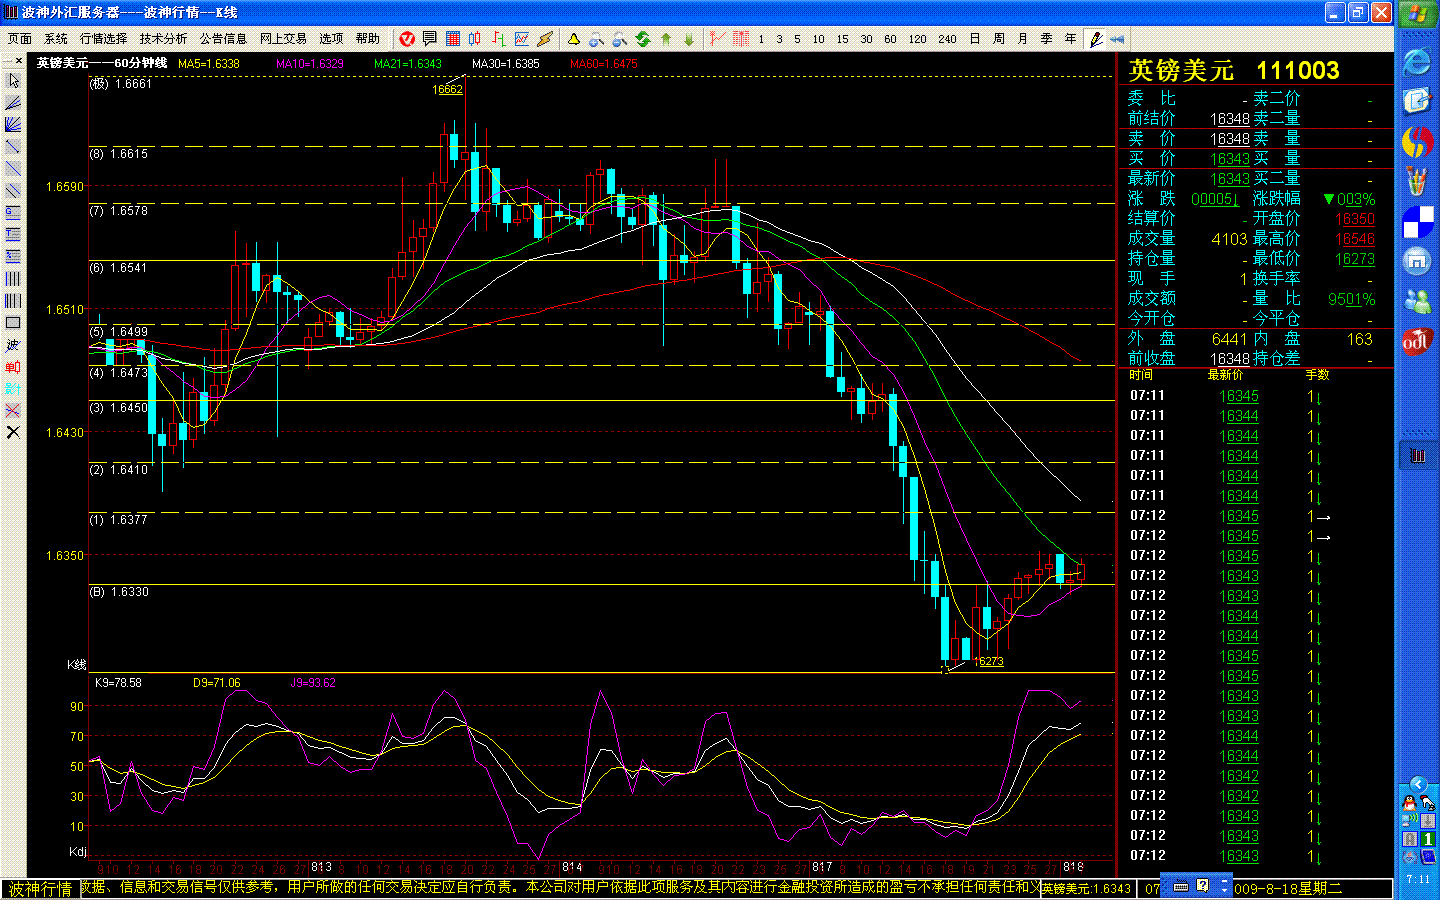Image resolution: width=1440 pixels, height=900 pixels.
Task: Click the magnifier zoom-in toolbar icon
Action: point(597,39)
